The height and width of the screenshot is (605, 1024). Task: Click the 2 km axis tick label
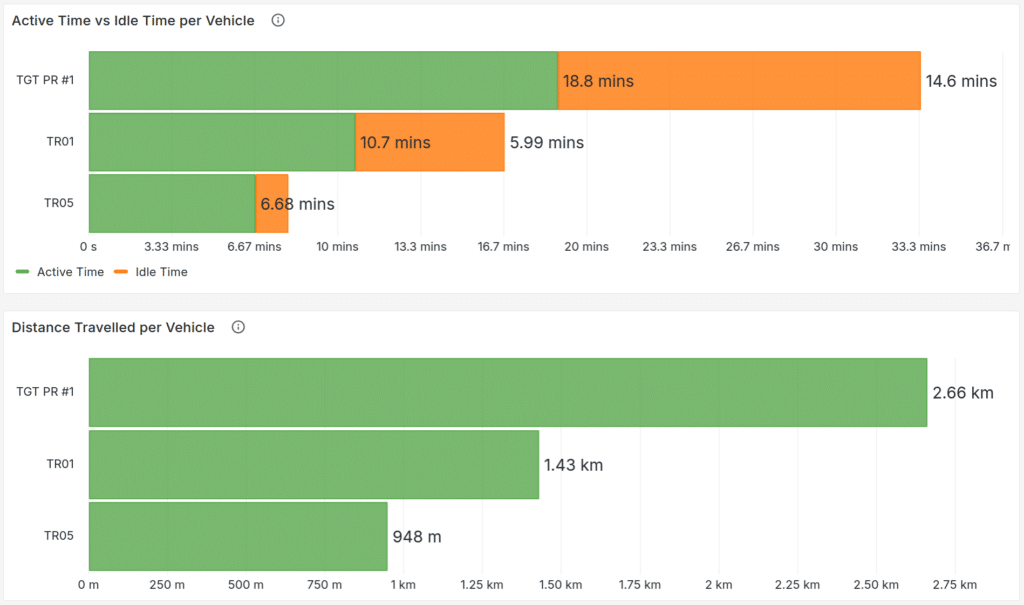pyautogui.click(x=718, y=585)
